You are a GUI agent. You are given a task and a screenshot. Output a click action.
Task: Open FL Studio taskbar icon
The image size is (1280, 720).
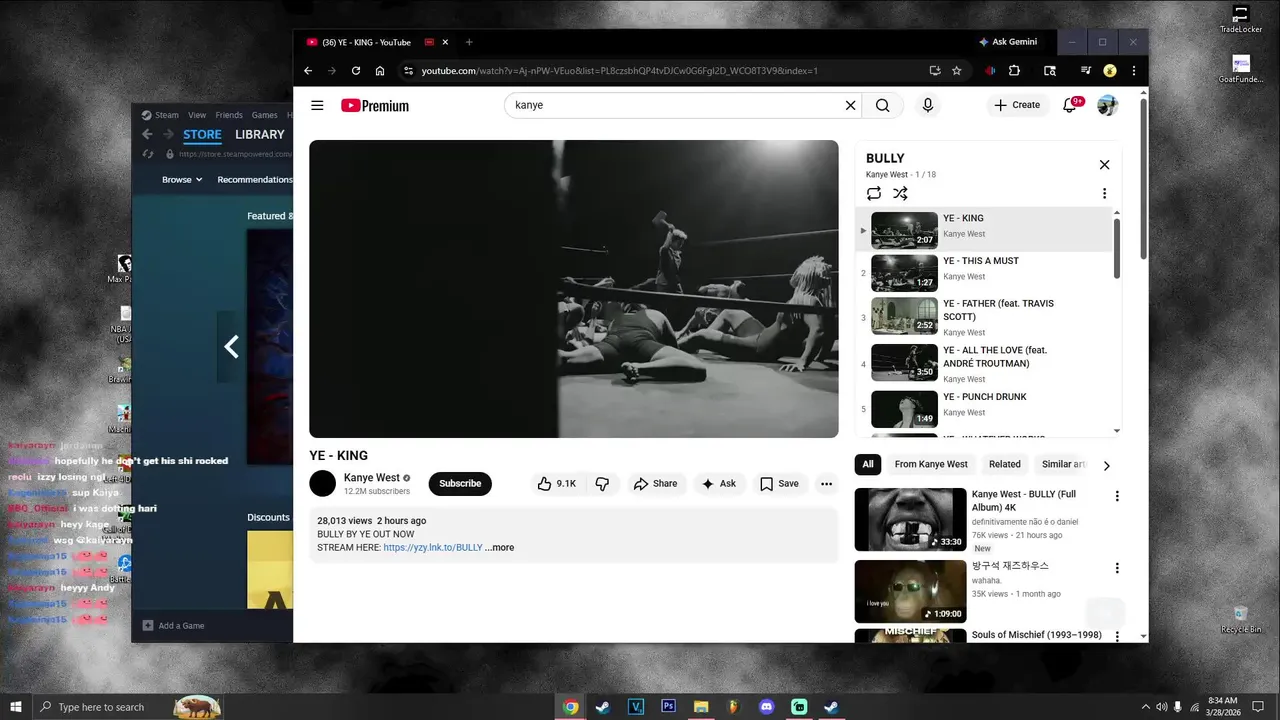pyautogui.click(x=734, y=706)
